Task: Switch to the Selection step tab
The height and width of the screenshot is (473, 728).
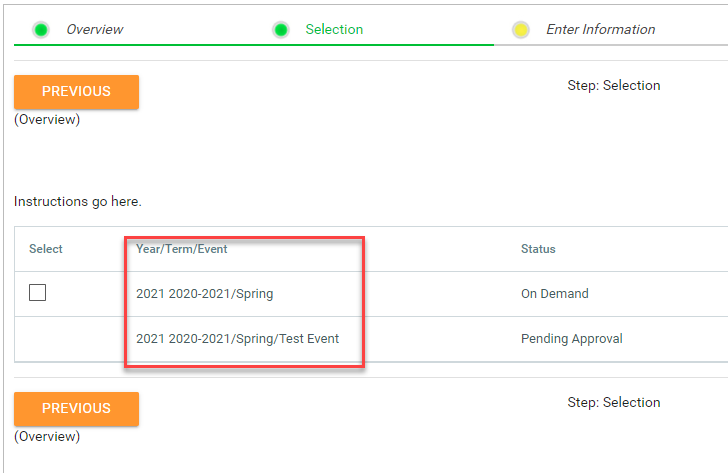Action: pyautogui.click(x=334, y=30)
